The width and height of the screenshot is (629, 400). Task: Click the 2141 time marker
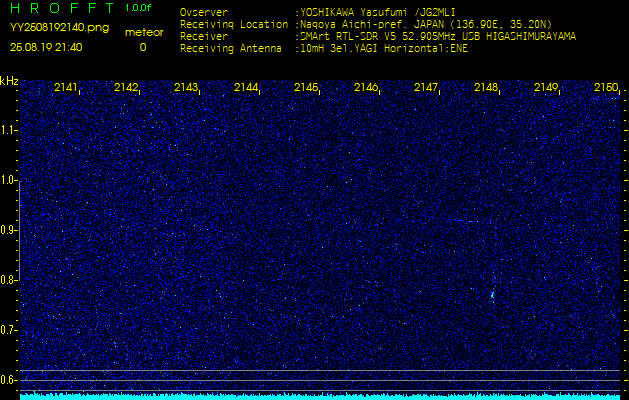[66, 87]
